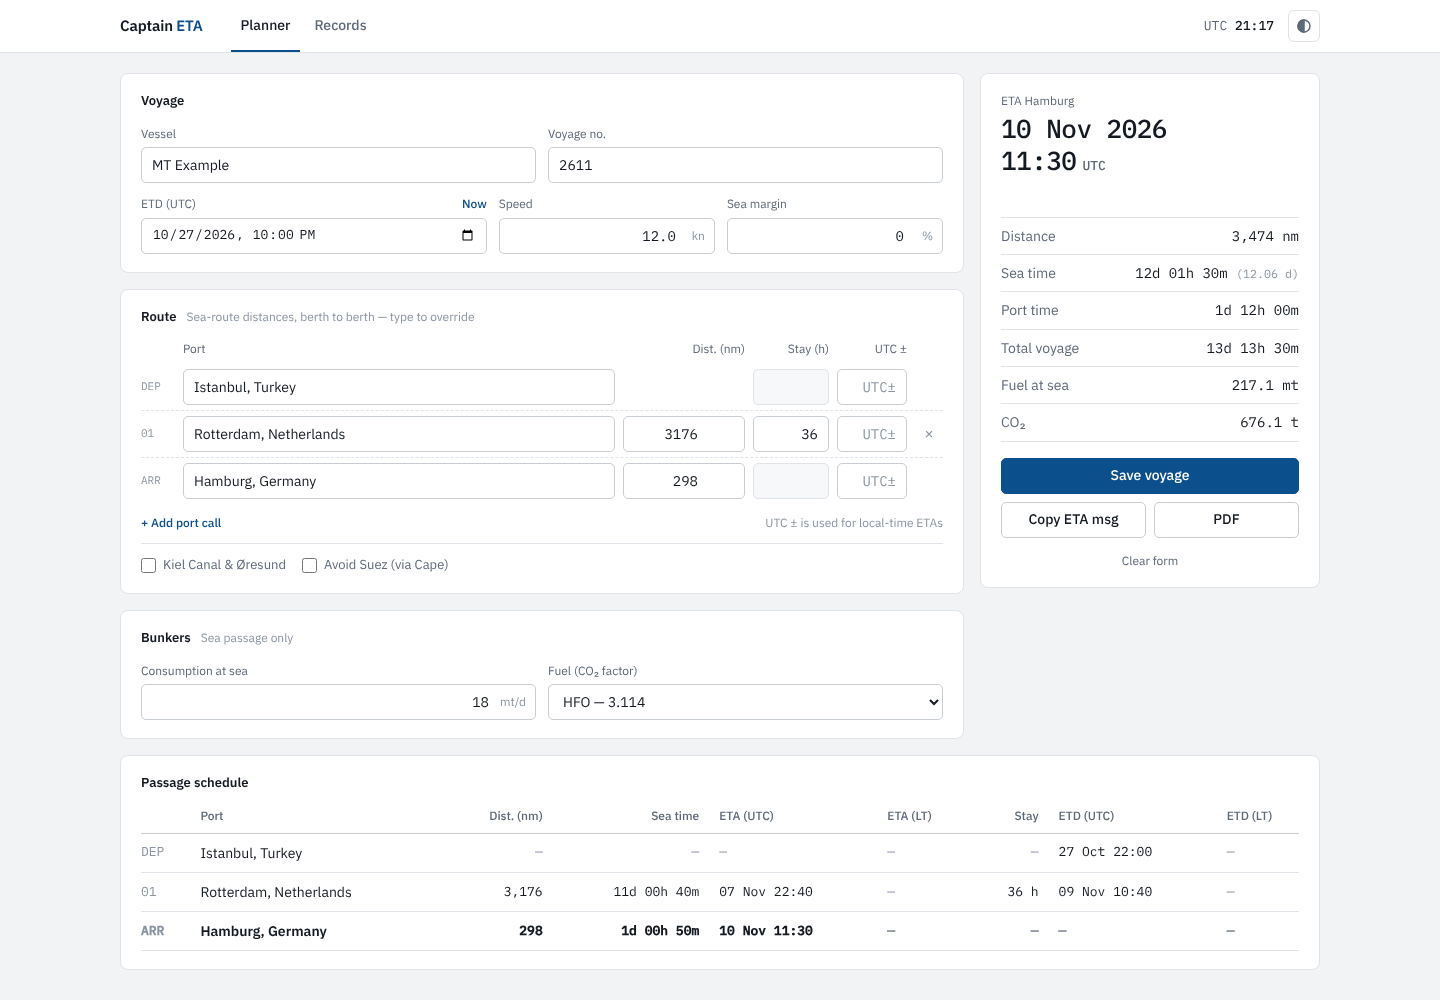
Task: Focus the Vessel name field
Action: (338, 165)
